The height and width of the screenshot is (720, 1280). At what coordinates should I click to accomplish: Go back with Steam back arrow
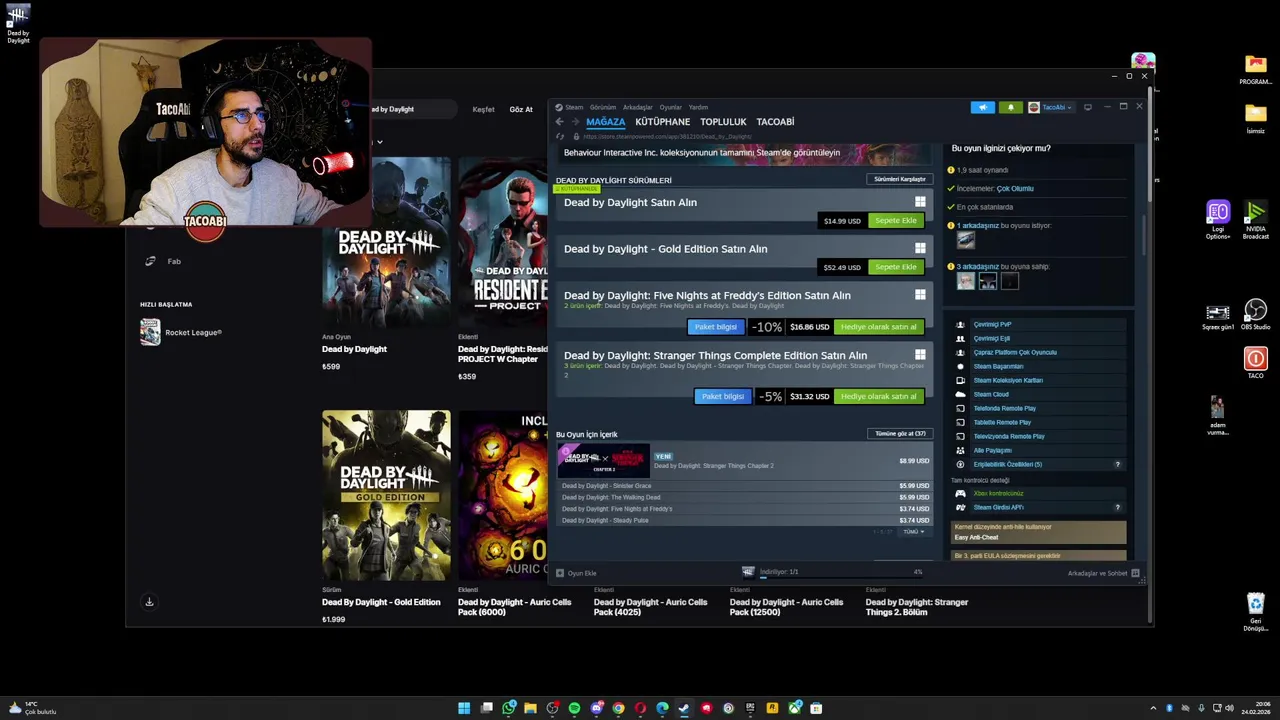560,122
